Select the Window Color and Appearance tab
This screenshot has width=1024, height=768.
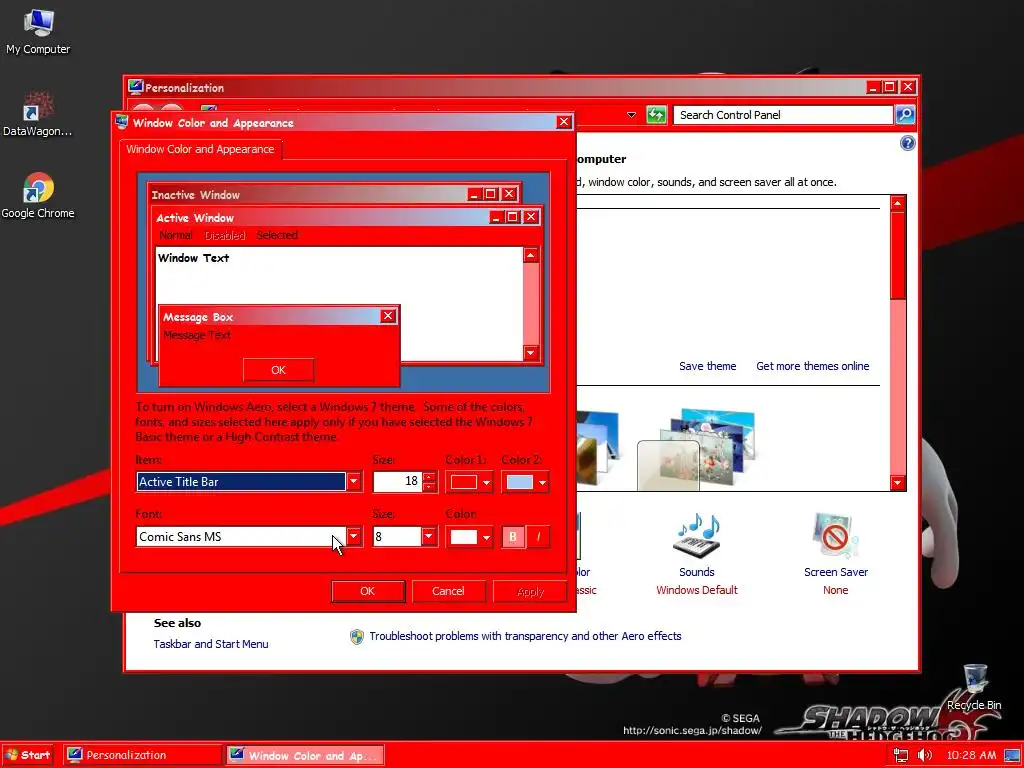[x=200, y=149]
